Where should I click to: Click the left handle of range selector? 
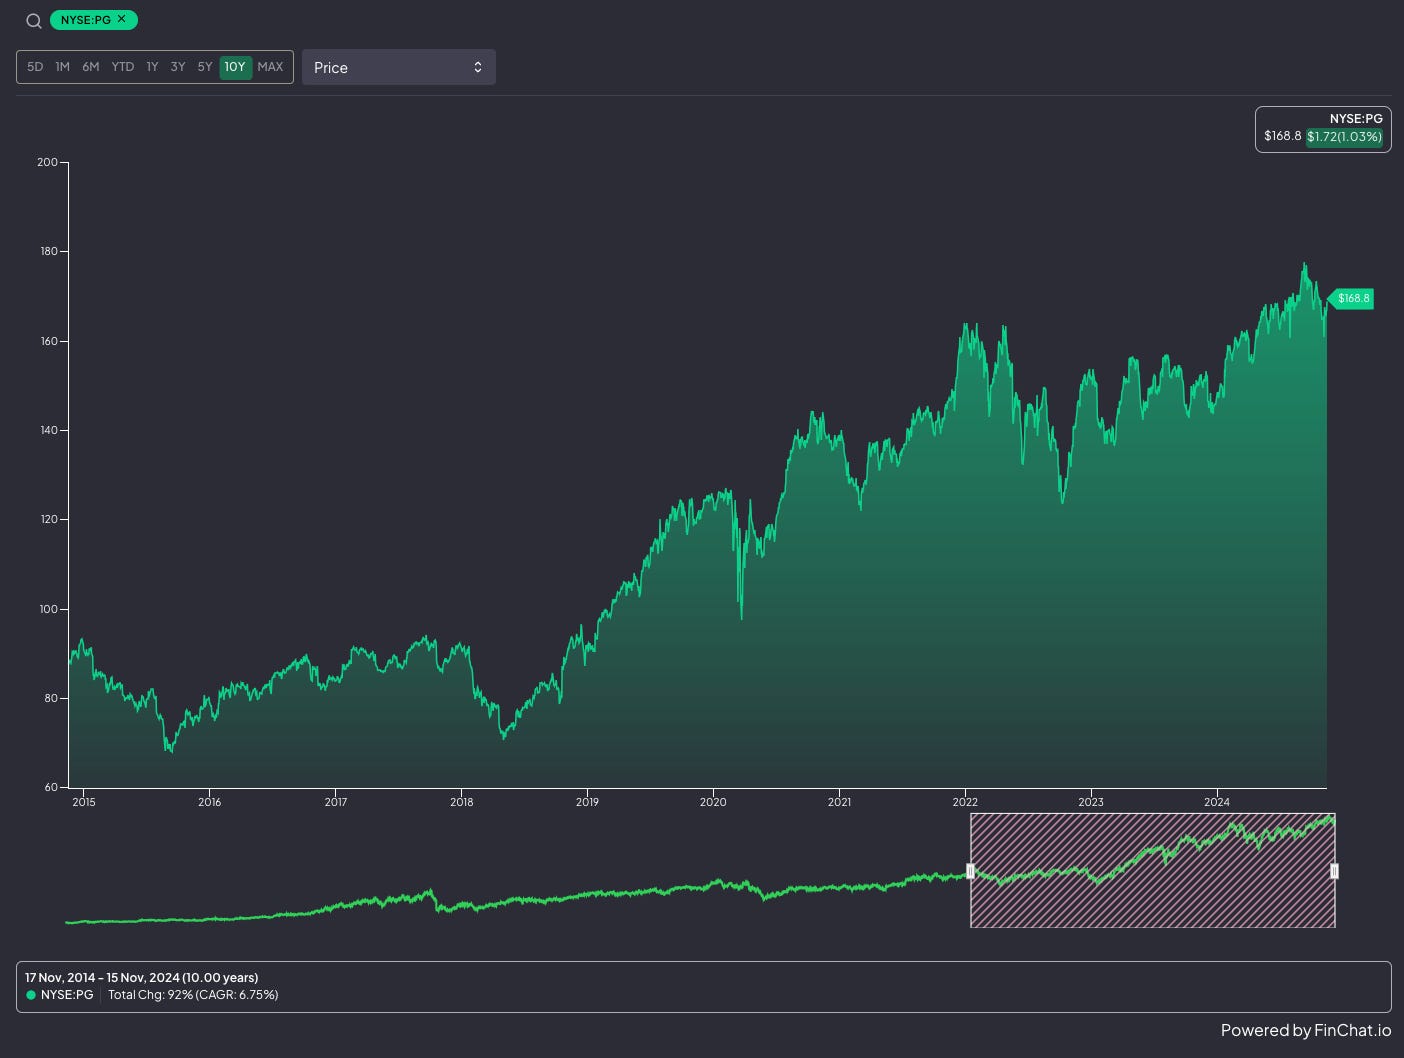970,871
